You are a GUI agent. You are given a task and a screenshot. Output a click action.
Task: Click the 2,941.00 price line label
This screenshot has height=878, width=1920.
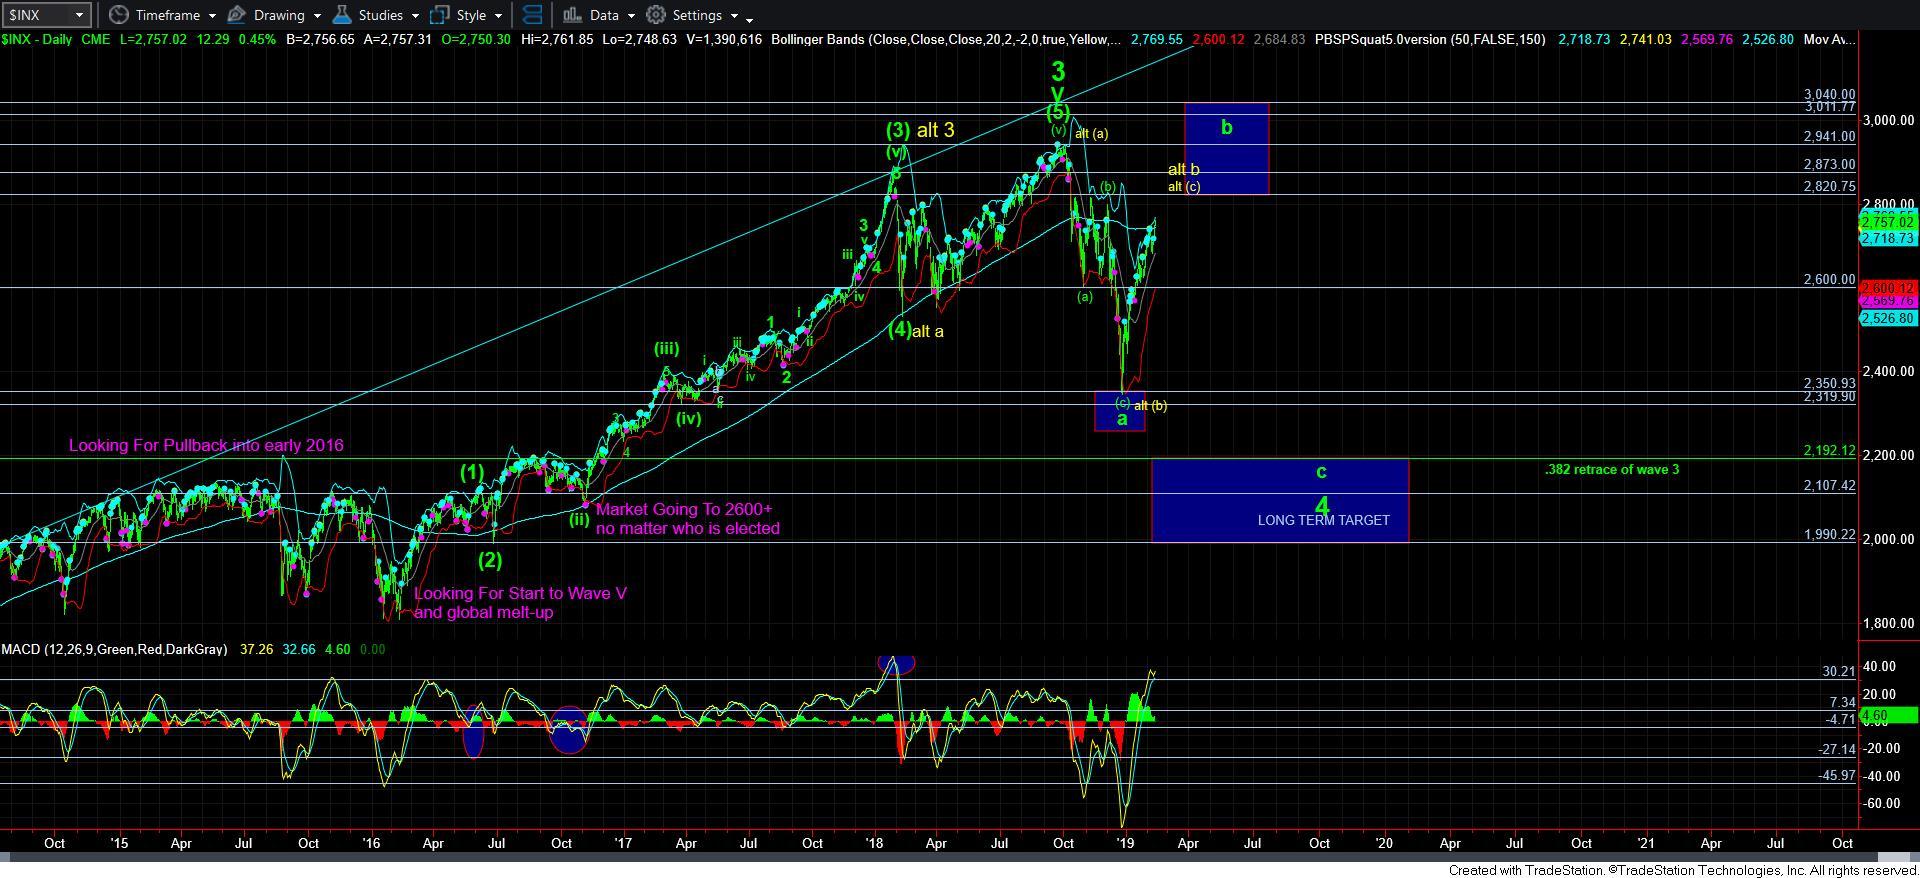tap(1830, 137)
